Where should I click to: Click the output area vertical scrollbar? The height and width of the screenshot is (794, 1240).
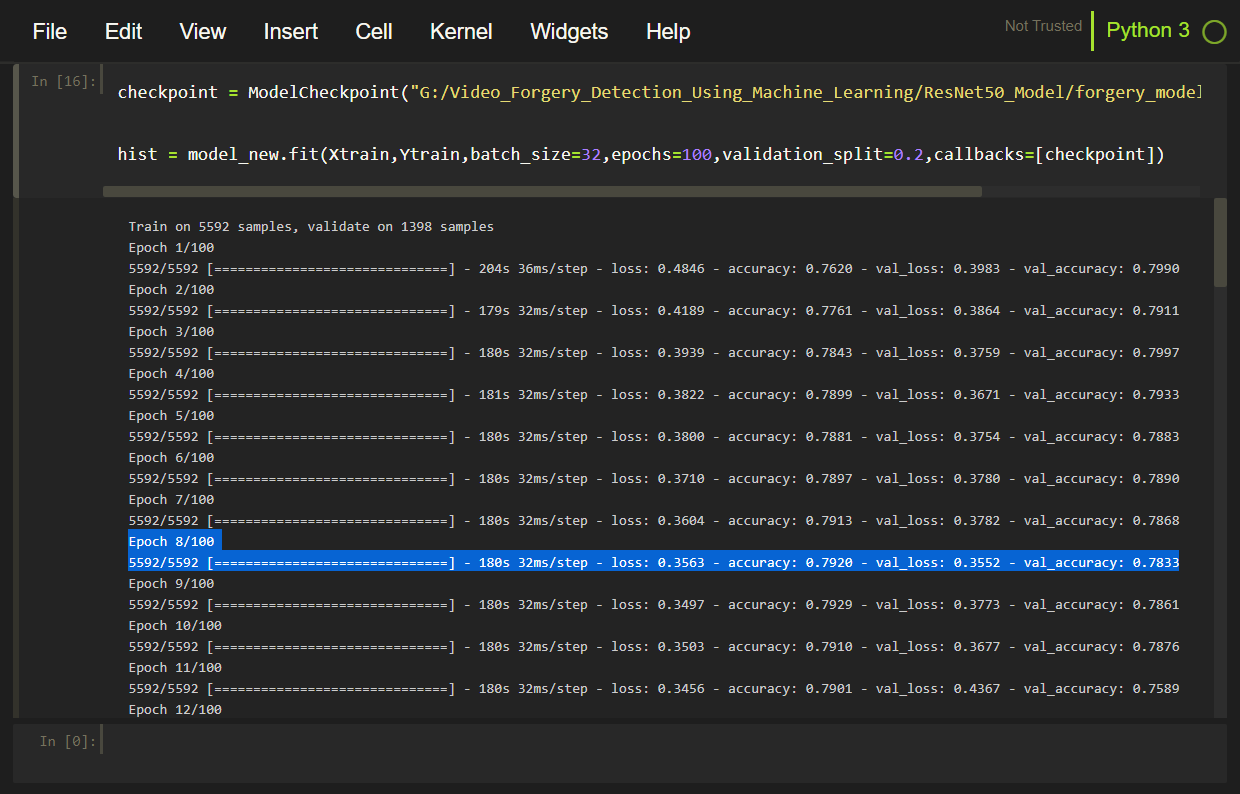(x=1220, y=242)
